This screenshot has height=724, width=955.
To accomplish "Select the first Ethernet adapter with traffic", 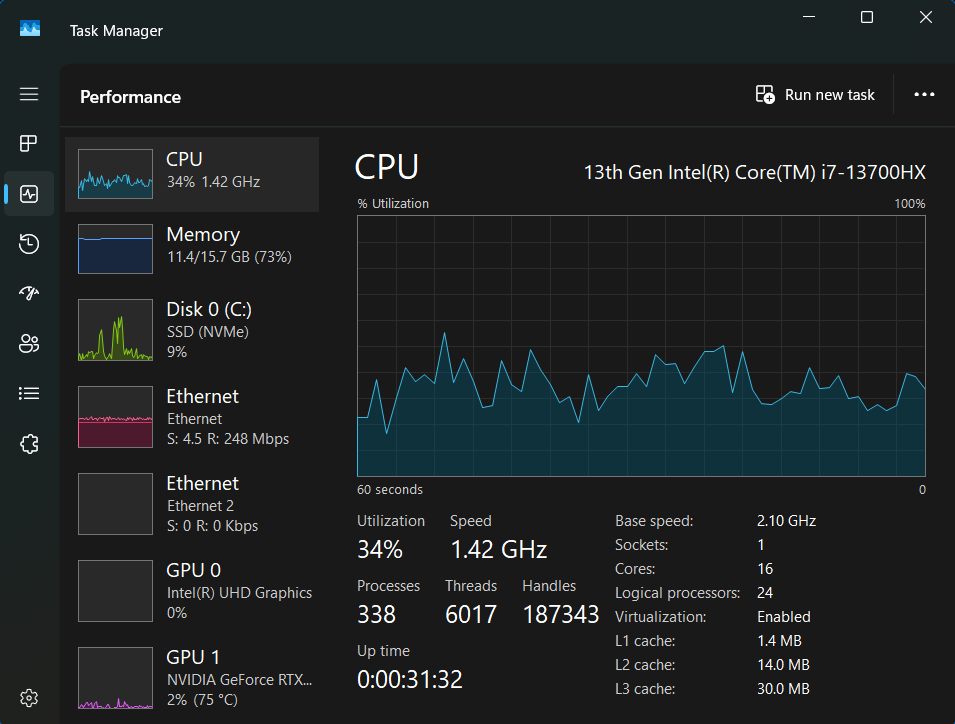I will click(192, 417).
